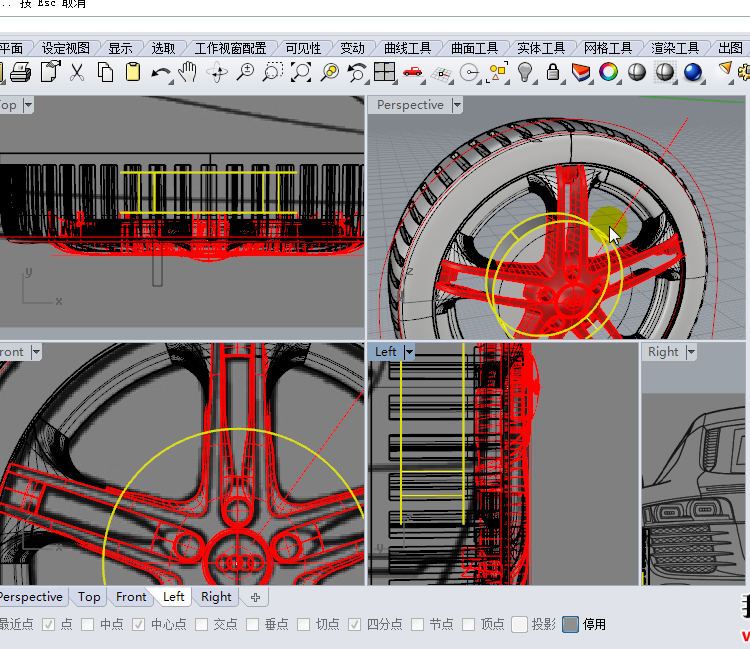Click the Undo arrow icon
The height and width of the screenshot is (649, 750).
[x=161, y=72]
